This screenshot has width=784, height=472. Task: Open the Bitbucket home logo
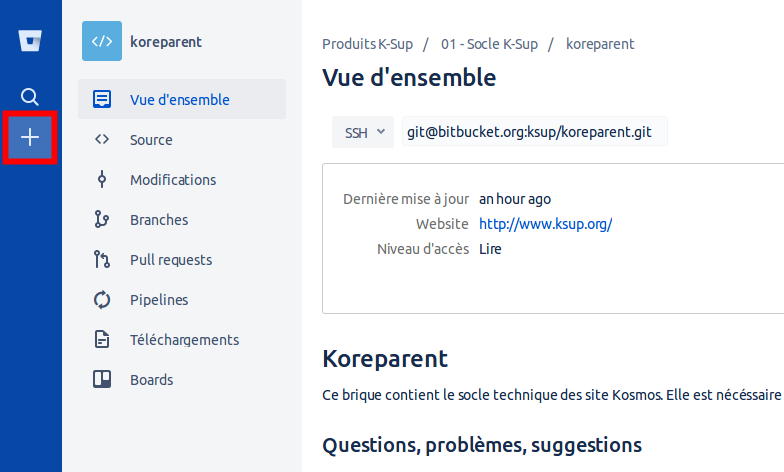[30, 40]
